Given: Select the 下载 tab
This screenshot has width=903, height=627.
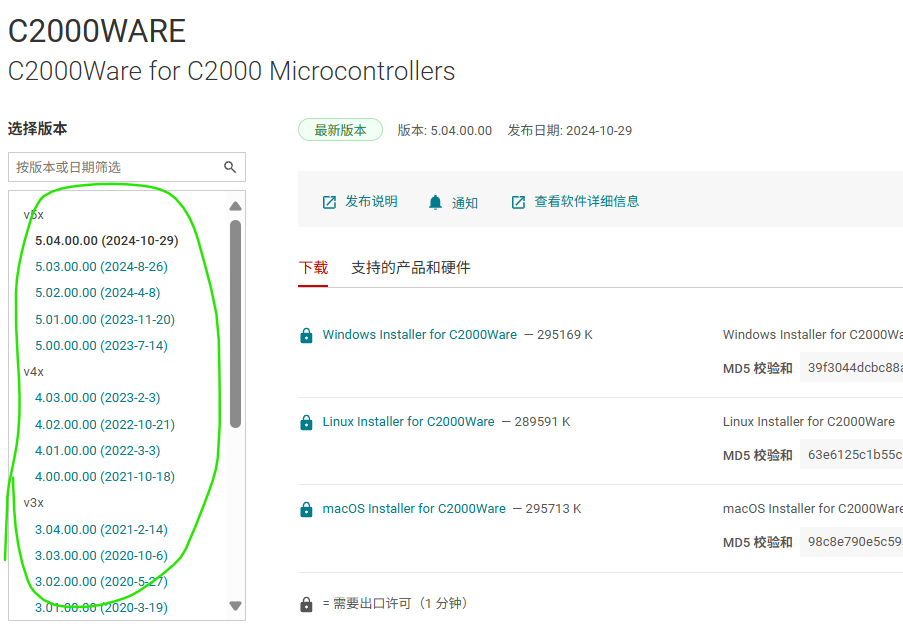Looking at the screenshot, I should 313,267.
